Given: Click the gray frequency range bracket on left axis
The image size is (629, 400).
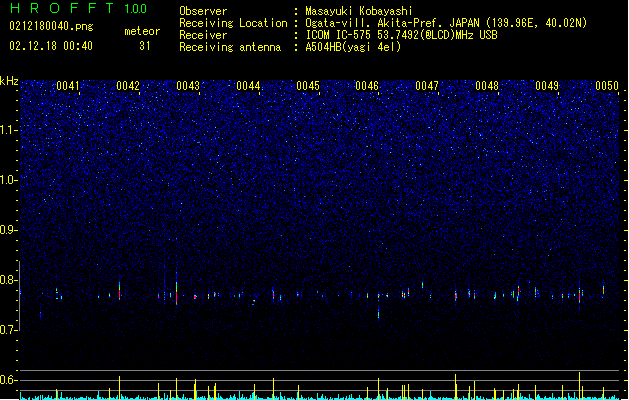Looking at the screenshot, I should click(x=20, y=296).
